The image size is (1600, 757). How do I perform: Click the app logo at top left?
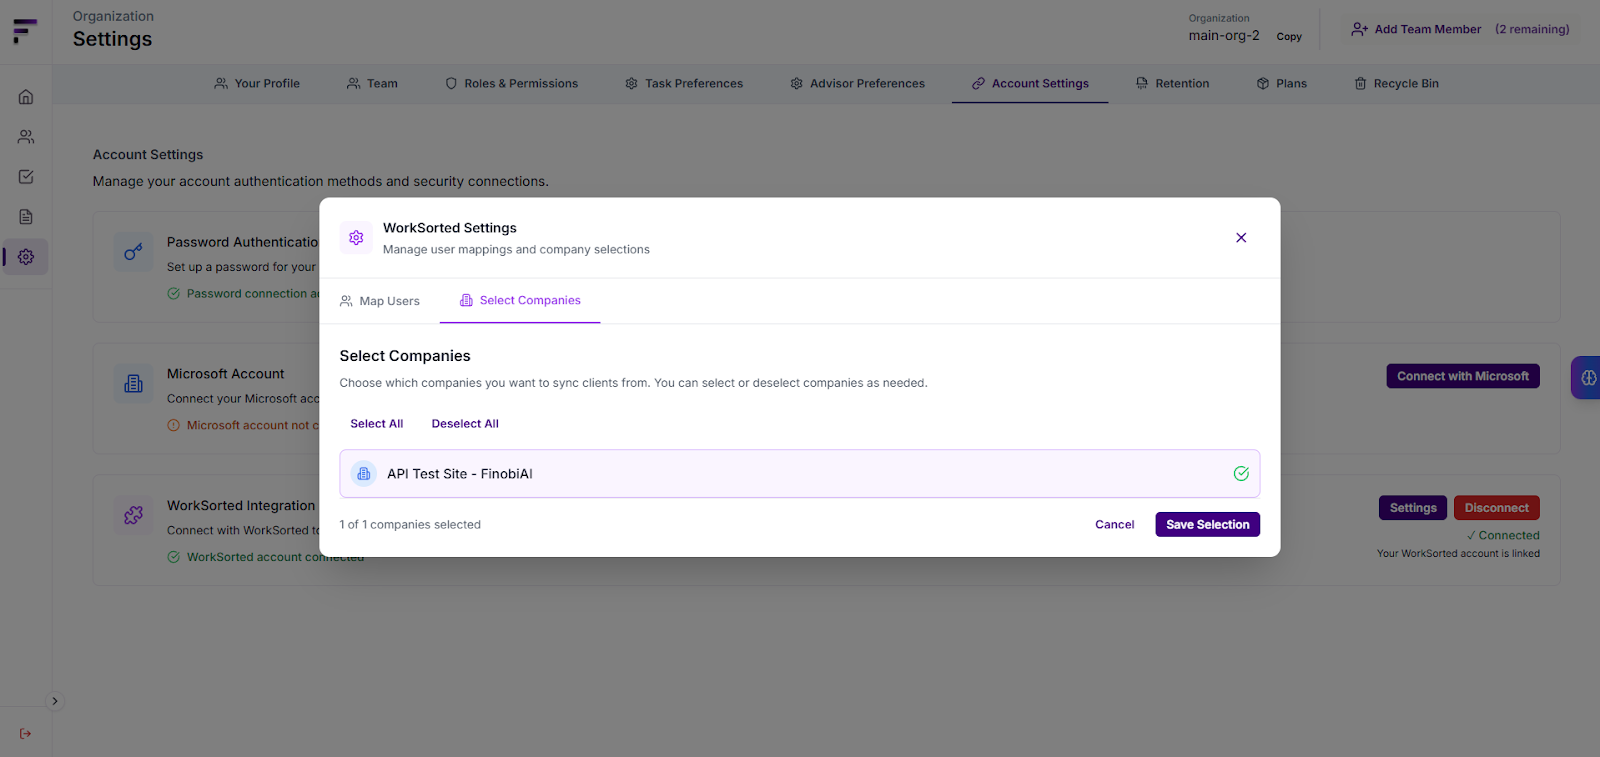click(25, 31)
